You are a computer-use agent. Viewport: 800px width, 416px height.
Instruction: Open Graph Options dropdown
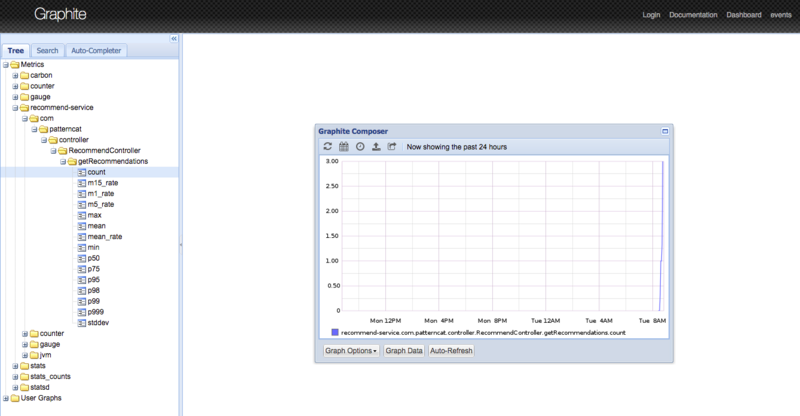click(351, 351)
